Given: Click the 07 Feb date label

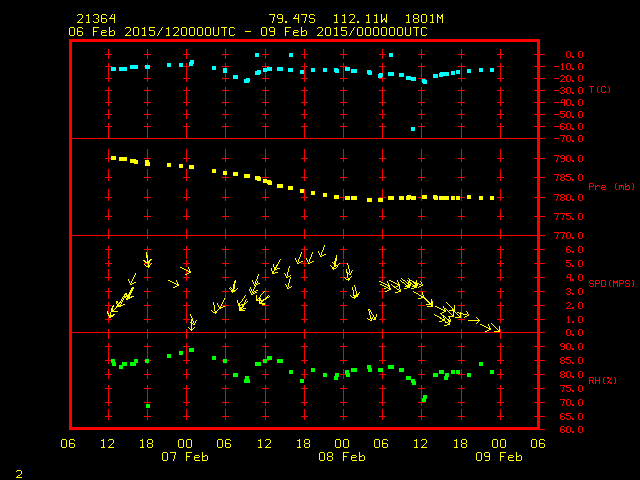Looking at the screenshot, I should coord(185,457).
